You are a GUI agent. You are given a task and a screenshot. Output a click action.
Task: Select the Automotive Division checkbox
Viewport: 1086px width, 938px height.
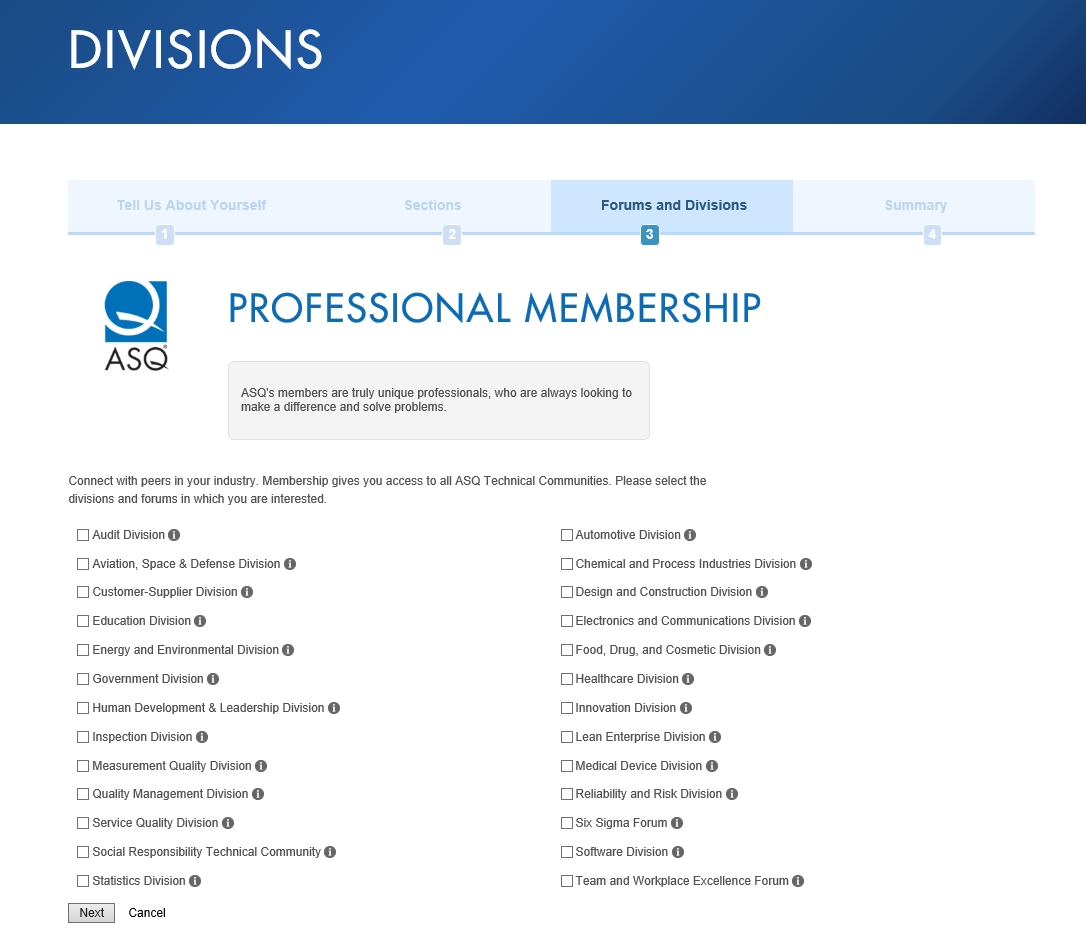tap(567, 535)
